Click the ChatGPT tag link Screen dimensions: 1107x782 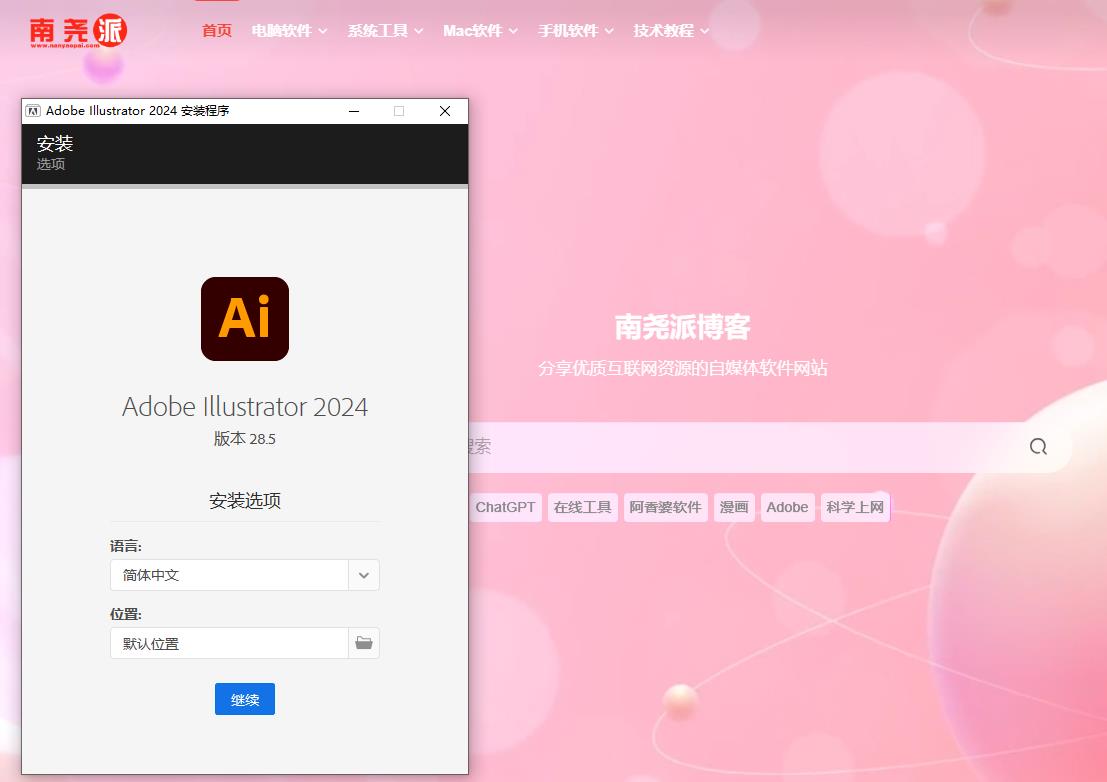coord(505,507)
